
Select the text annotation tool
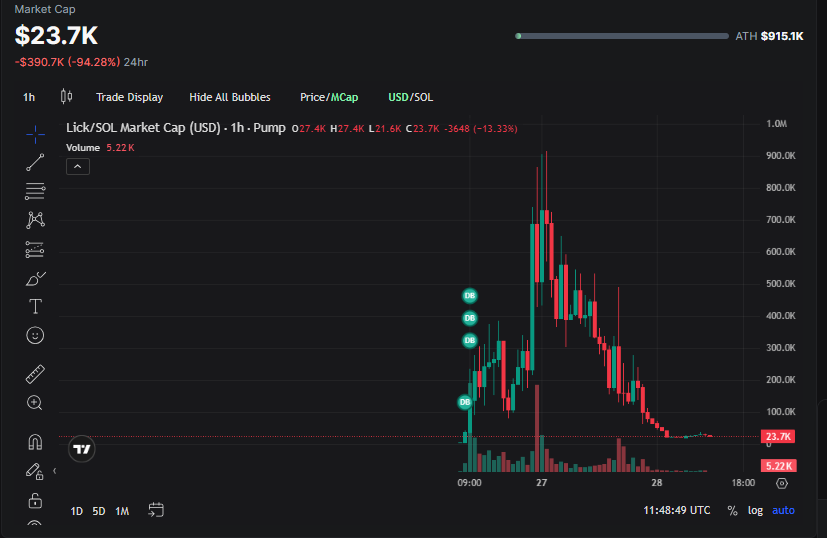(x=35, y=306)
